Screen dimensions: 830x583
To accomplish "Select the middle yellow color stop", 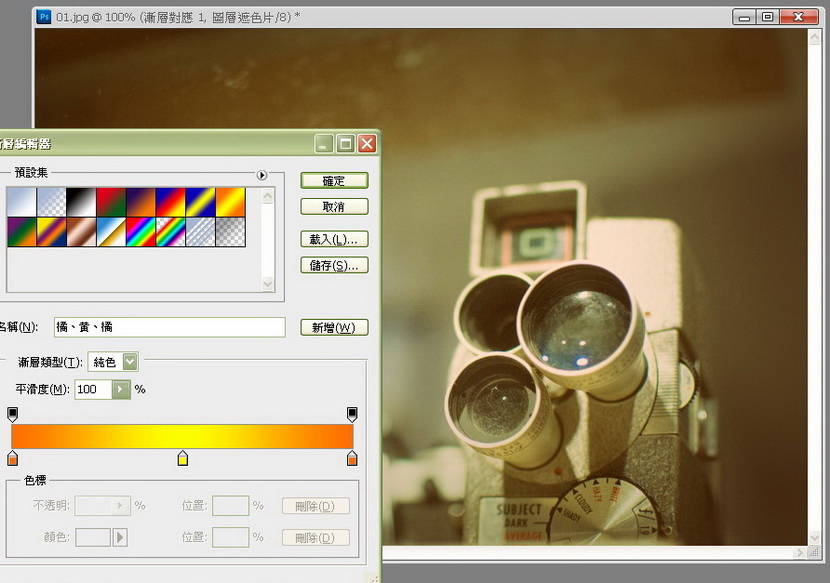I will (x=182, y=459).
